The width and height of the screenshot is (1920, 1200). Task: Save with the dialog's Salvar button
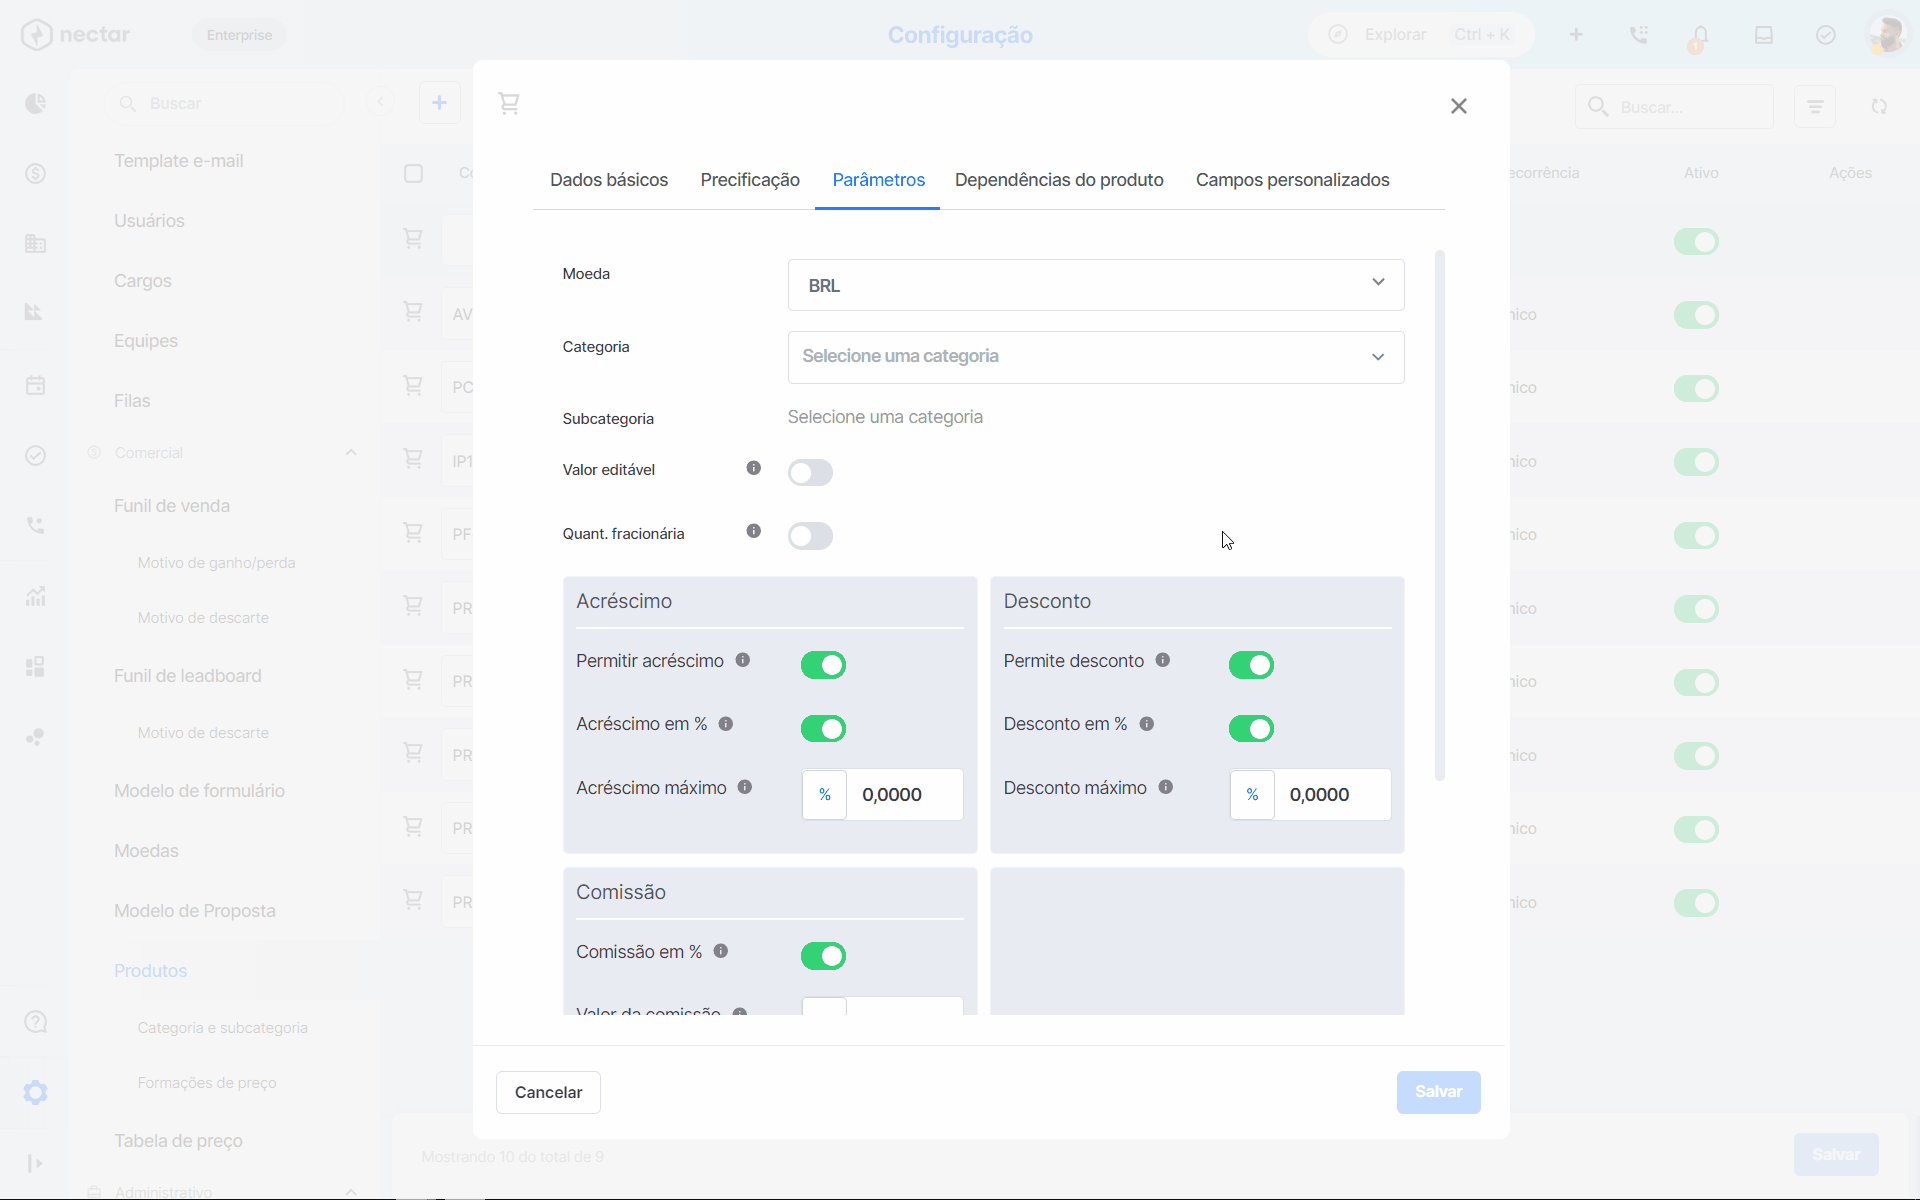click(1439, 1092)
